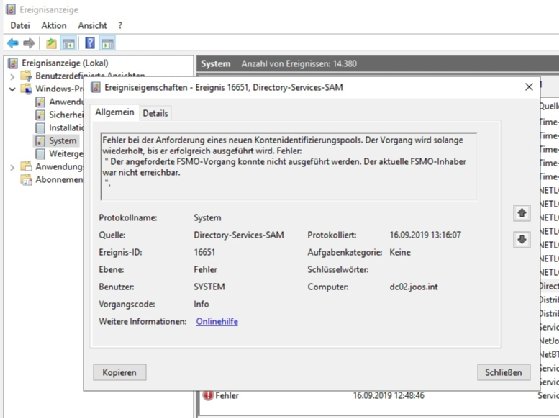Switch to the Details tab
Screen dimensions: 559x418
click(x=155, y=113)
